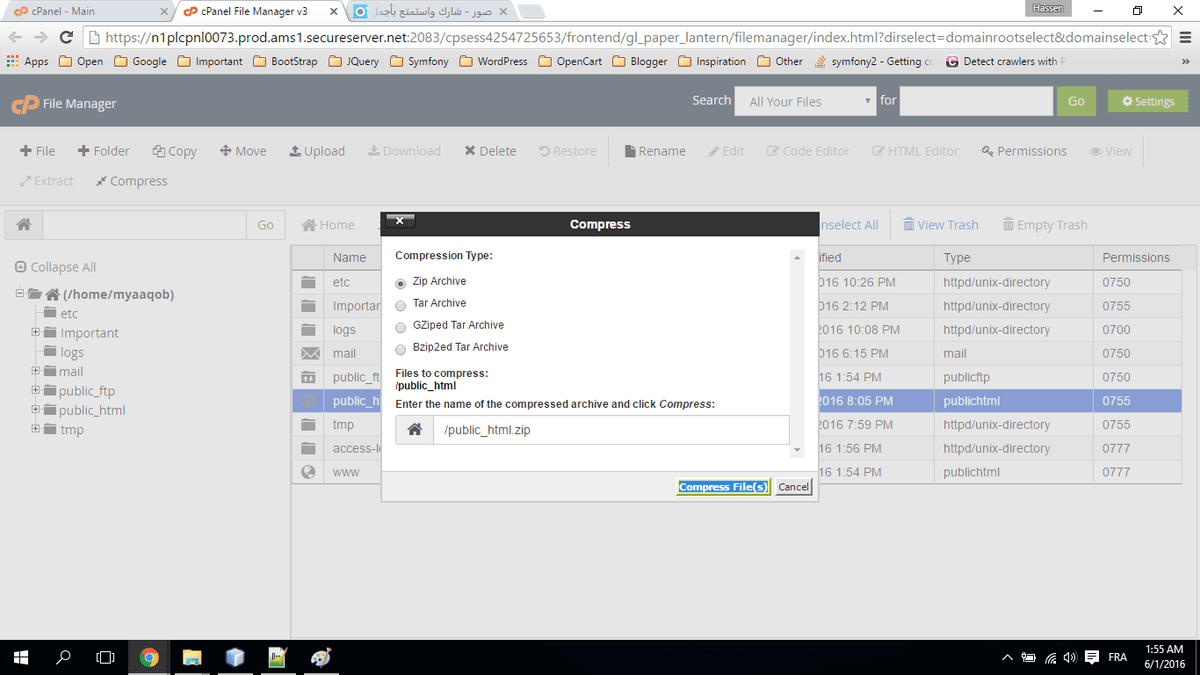Open the Upload tool

point(317,151)
